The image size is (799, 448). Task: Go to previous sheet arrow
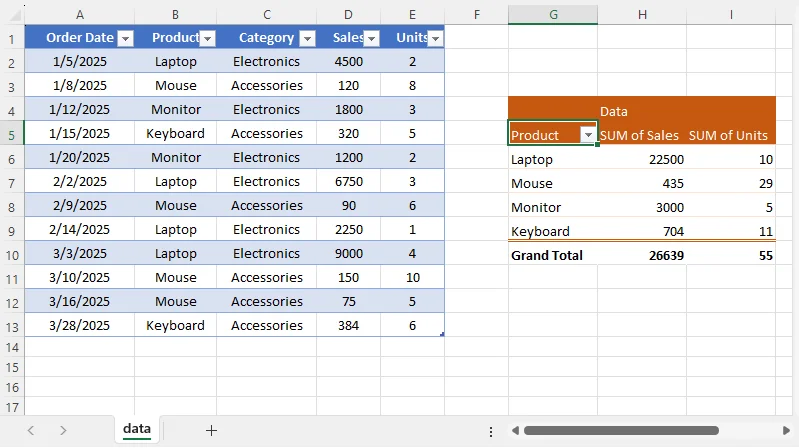(x=31, y=431)
